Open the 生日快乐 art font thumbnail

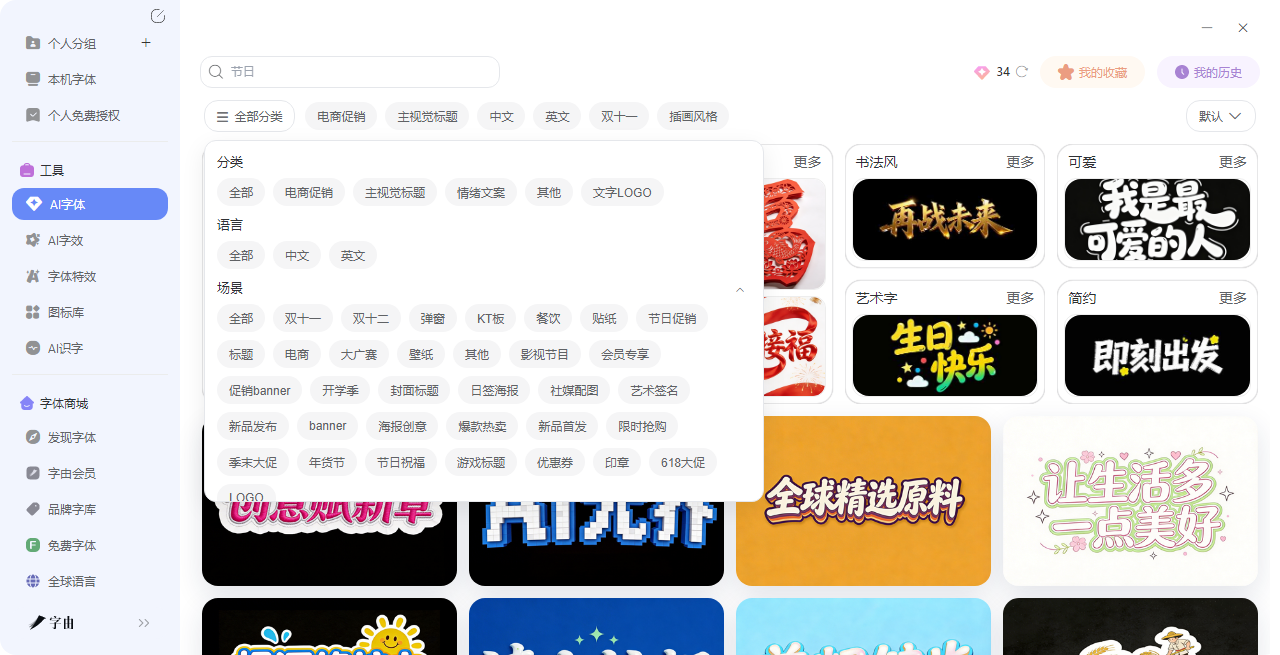[944, 355]
